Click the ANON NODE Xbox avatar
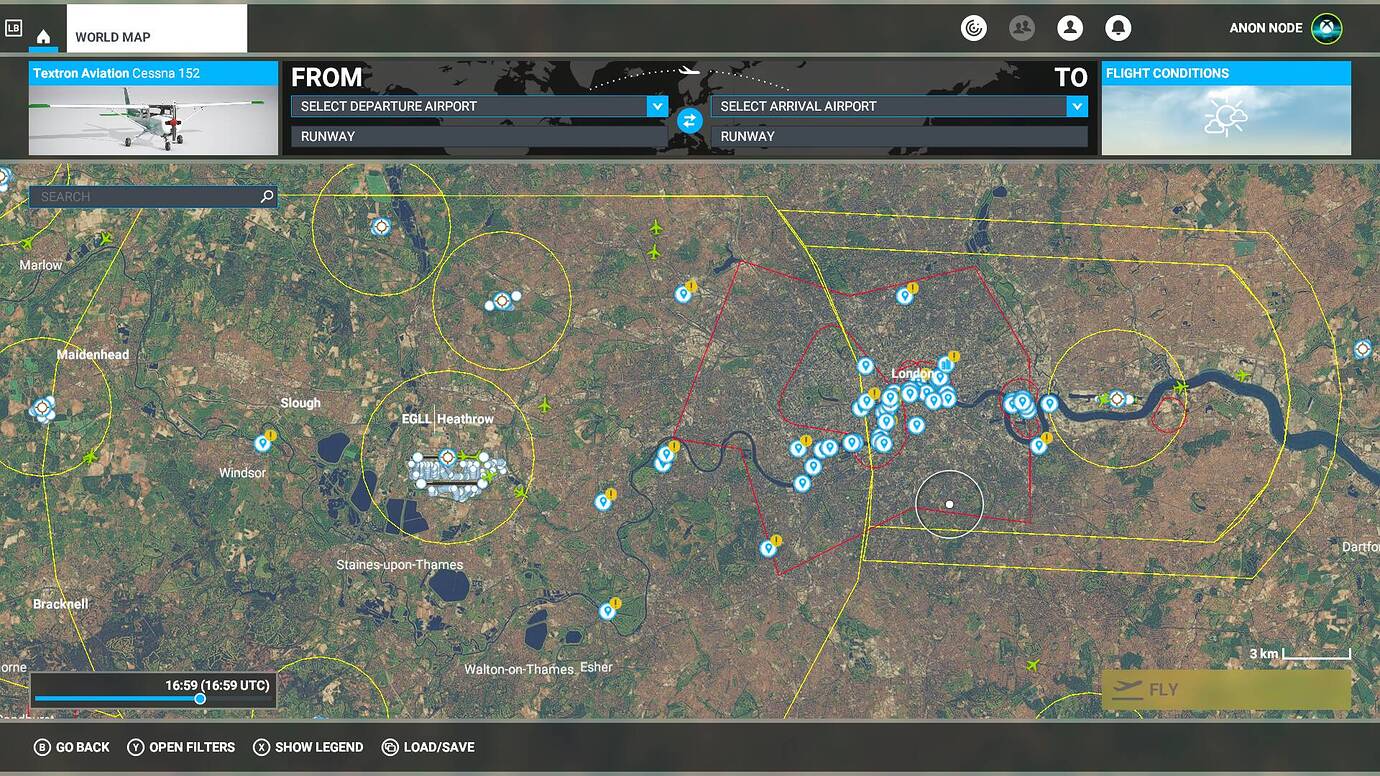The width and height of the screenshot is (1380, 776). tap(1325, 27)
